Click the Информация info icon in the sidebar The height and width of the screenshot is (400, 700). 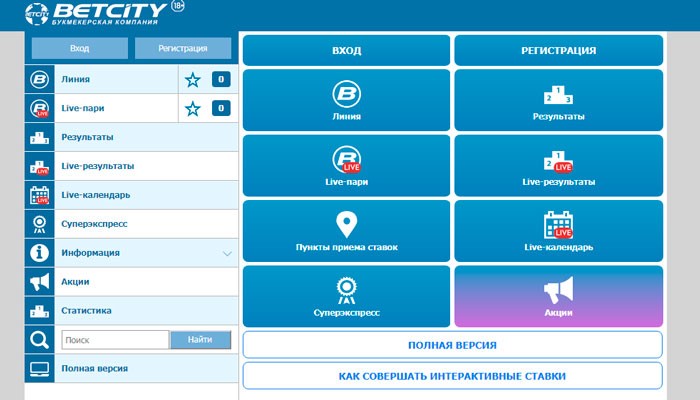(39, 253)
